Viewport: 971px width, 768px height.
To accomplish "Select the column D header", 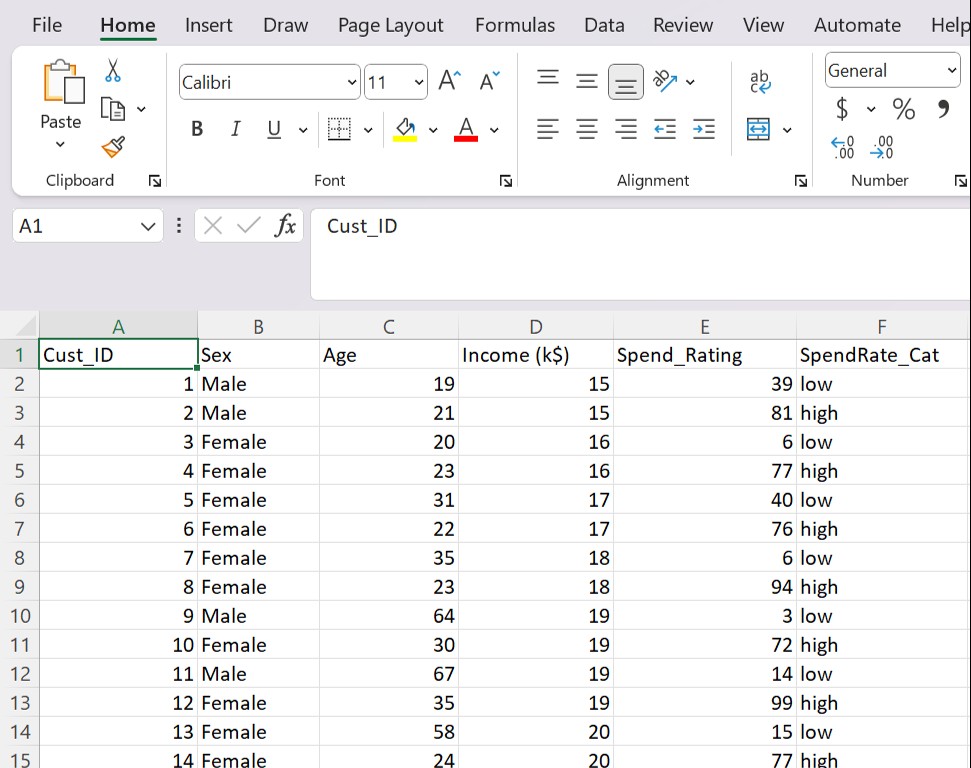I will 536,327.
